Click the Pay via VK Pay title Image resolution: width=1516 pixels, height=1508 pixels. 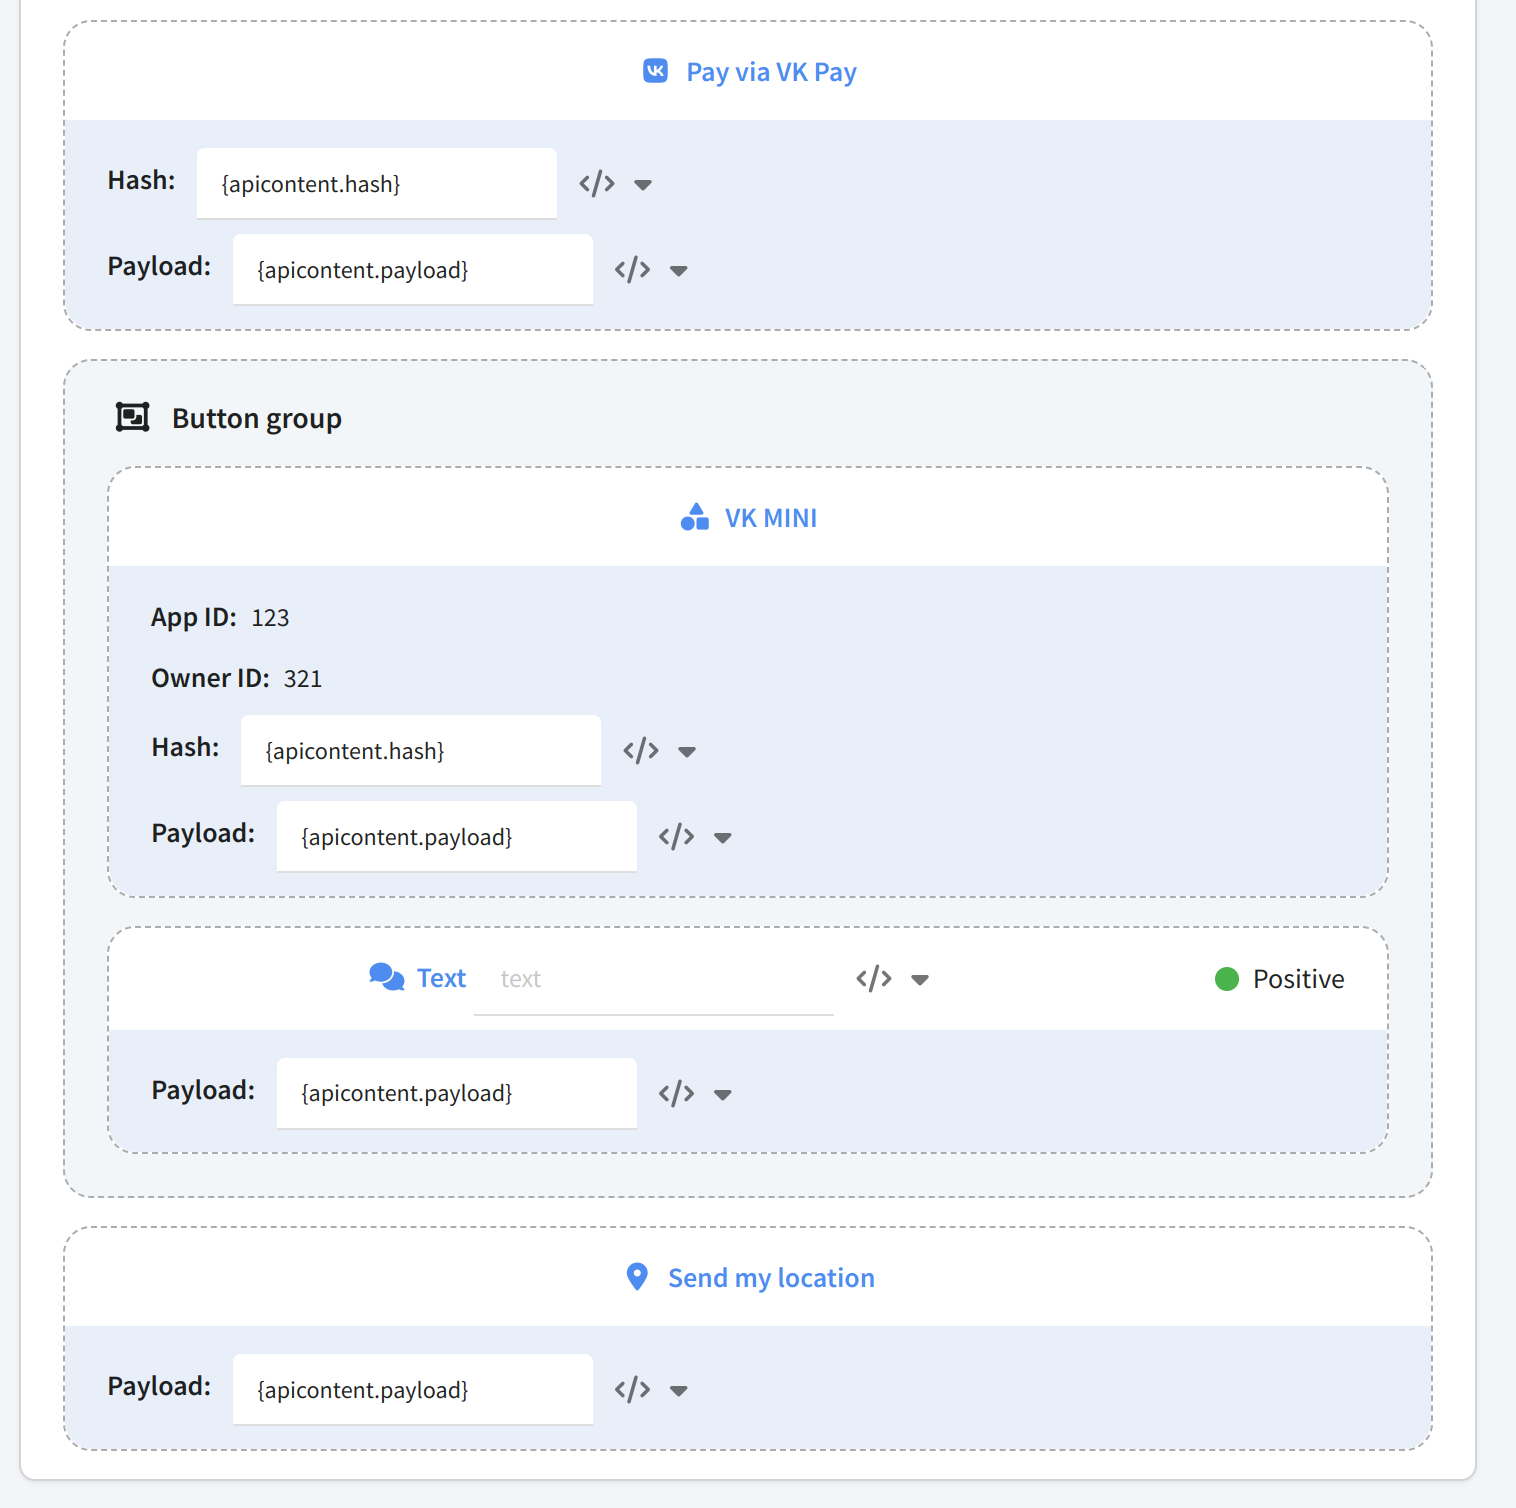click(x=771, y=72)
